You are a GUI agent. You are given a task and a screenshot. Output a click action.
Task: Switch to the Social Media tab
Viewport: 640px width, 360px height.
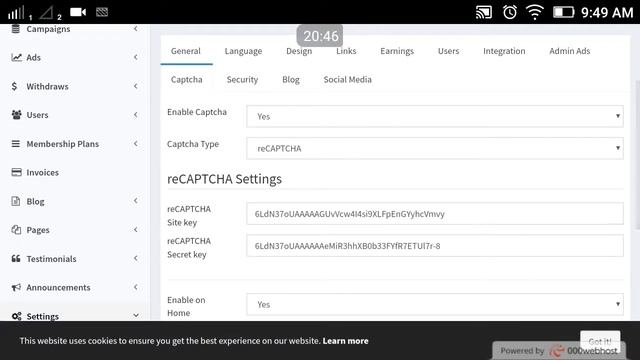(347, 80)
